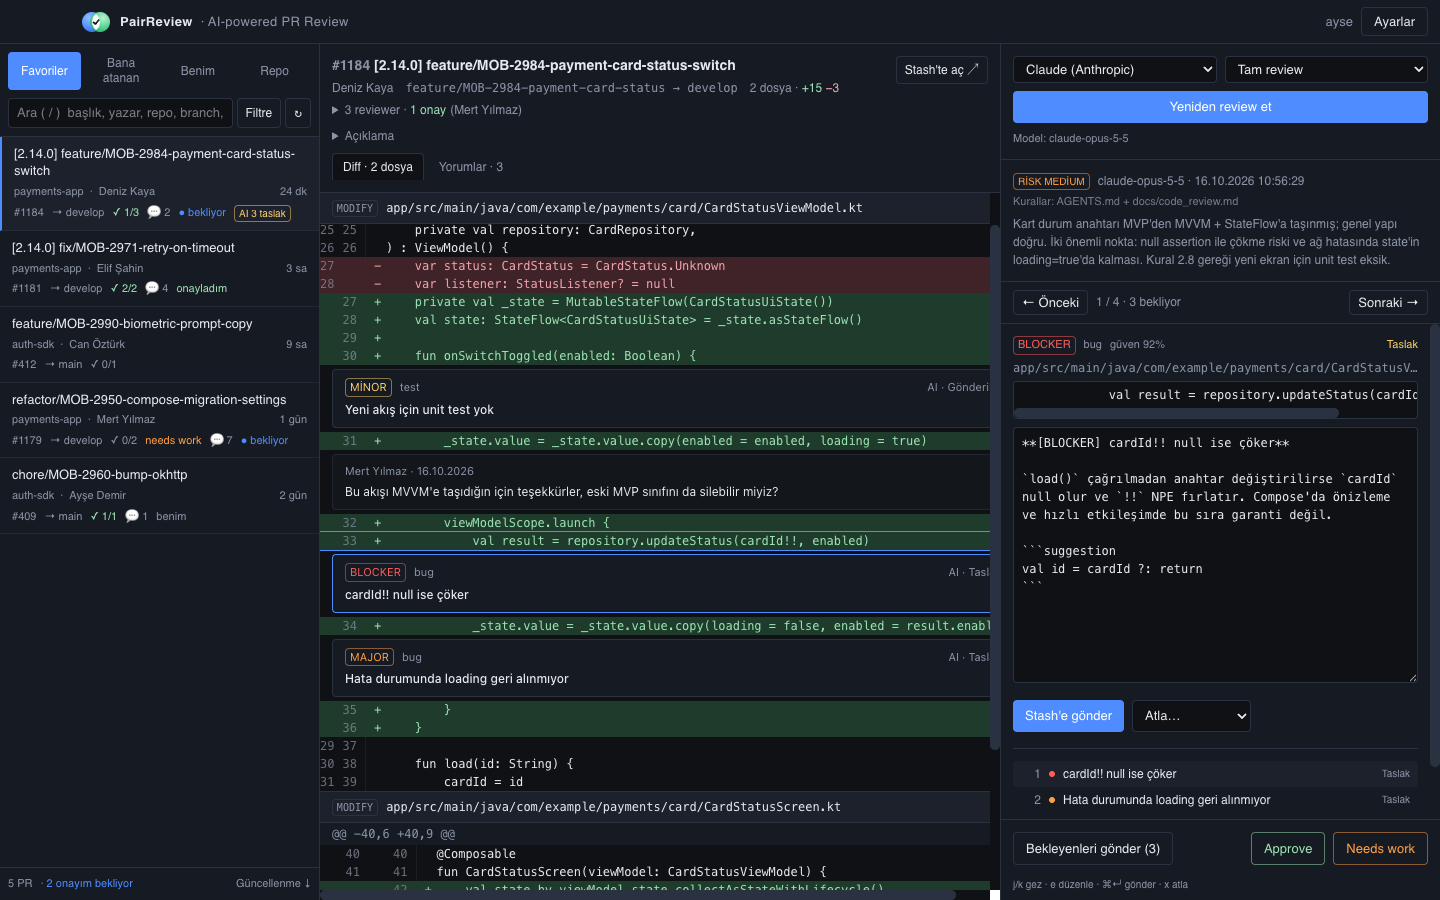The width and height of the screenshot is (1440, 900).
Task: Go to previous finding with Önceki
Action: click(1051, 302)
